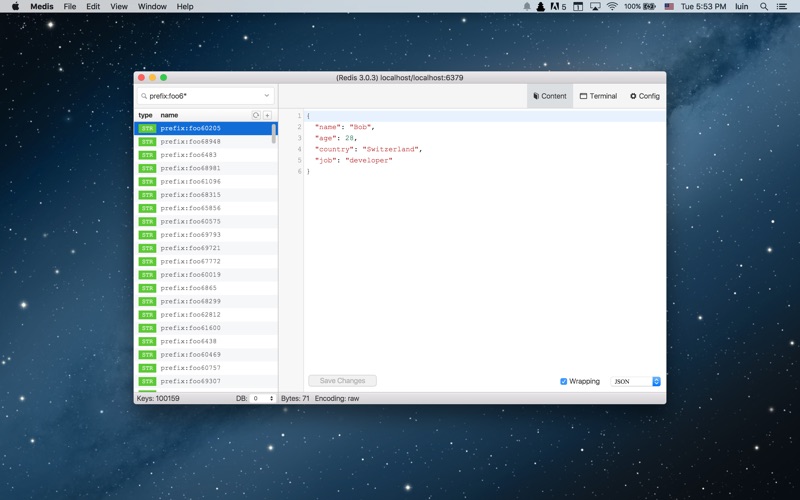Screen dimensions: 800x500
Task: Click the Encoding: raw status text
Action: 337,398
